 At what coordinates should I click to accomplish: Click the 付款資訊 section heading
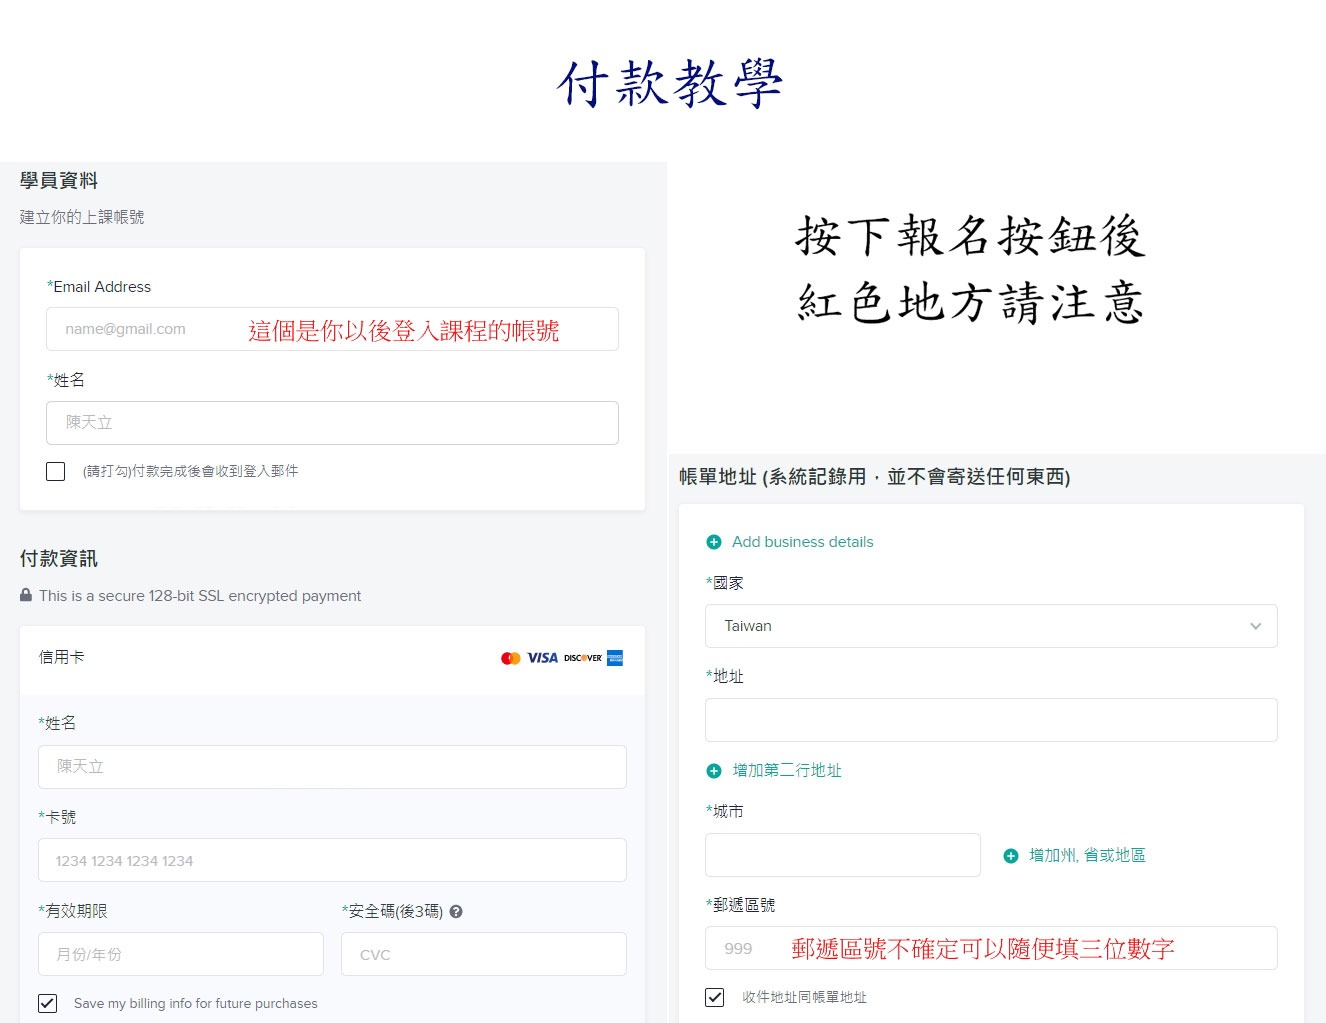coord(59,558)
